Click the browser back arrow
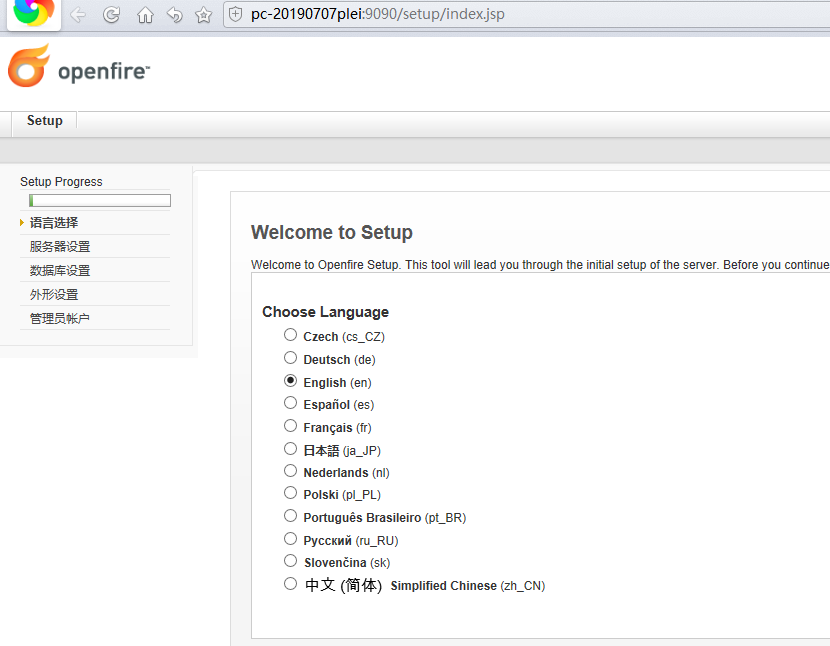The image size is (830, 646). click(x=78, y=14)
